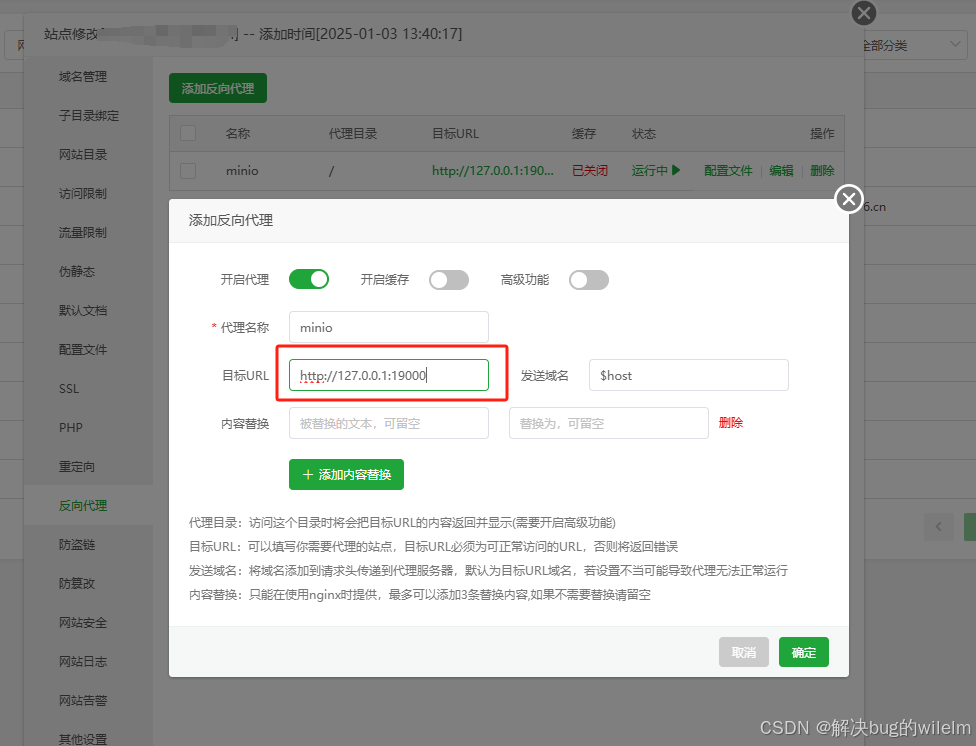Click 编辑 link in minio row
Image resolution: width=976 pixels, height=746 pixels.
[781, 171]
